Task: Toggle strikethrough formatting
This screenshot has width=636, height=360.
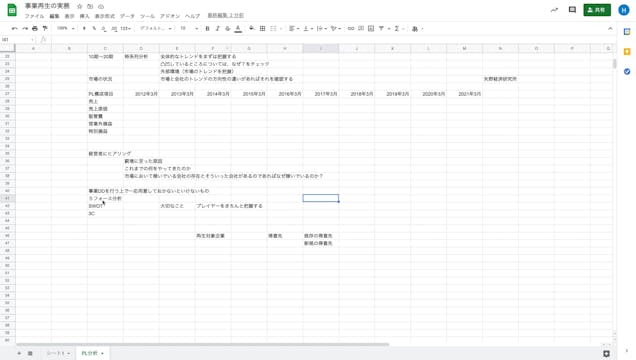Action: pos(228,28)
